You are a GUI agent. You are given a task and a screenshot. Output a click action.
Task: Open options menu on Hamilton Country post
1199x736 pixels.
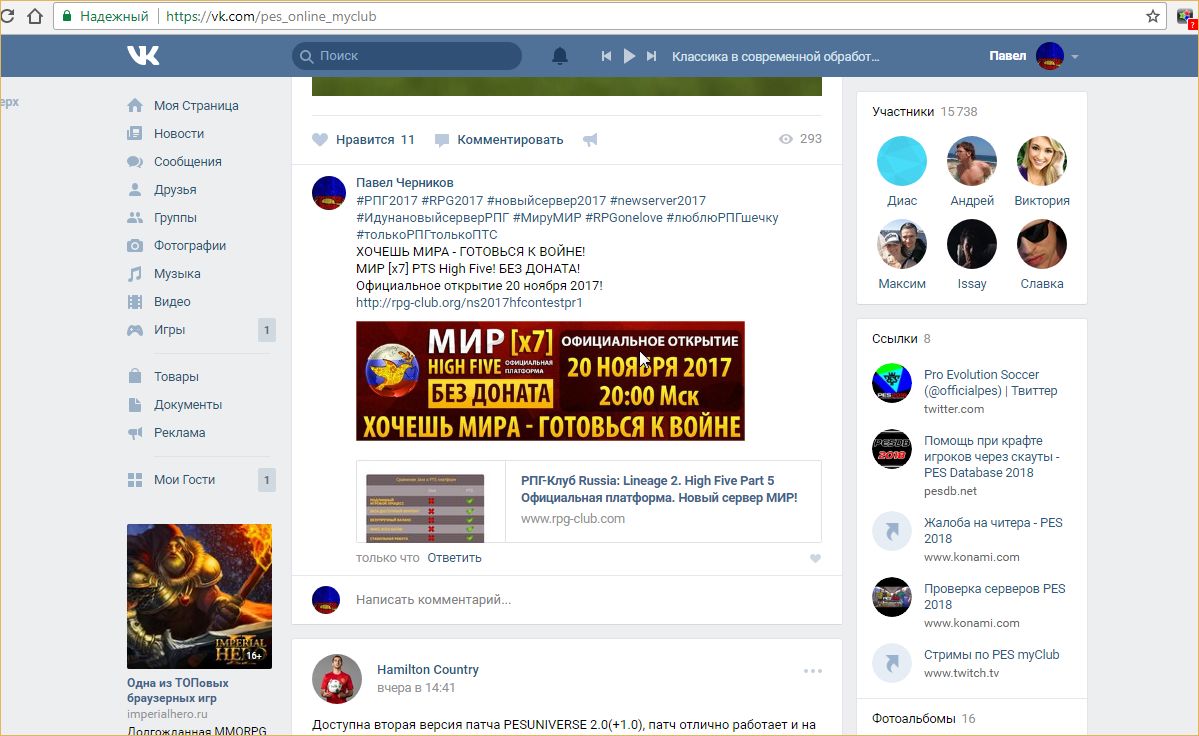[812, 671]
